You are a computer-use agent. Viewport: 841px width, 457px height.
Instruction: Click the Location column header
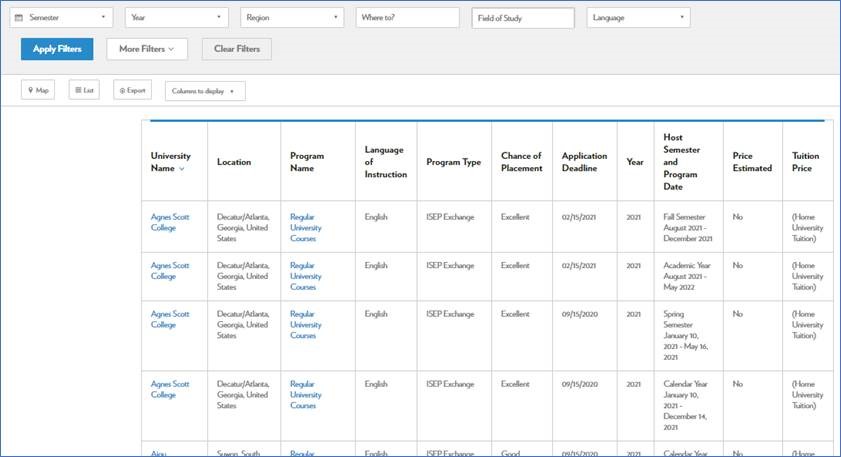point(234,162)
